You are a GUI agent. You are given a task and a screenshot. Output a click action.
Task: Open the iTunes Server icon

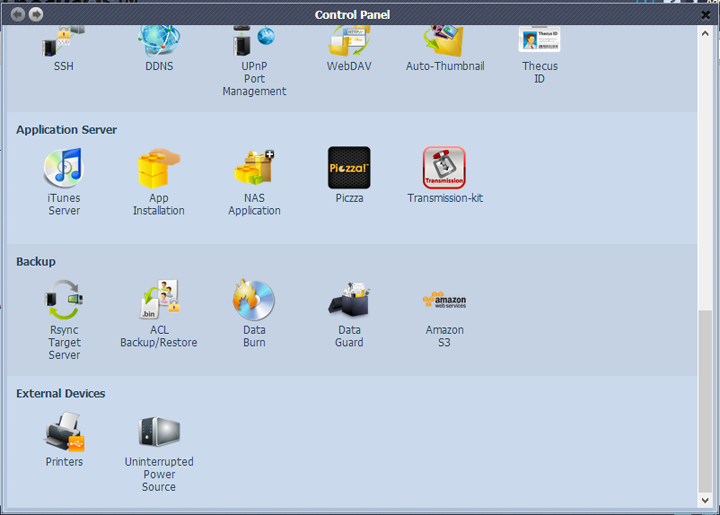pyautogui.click(x=63, y=168)
